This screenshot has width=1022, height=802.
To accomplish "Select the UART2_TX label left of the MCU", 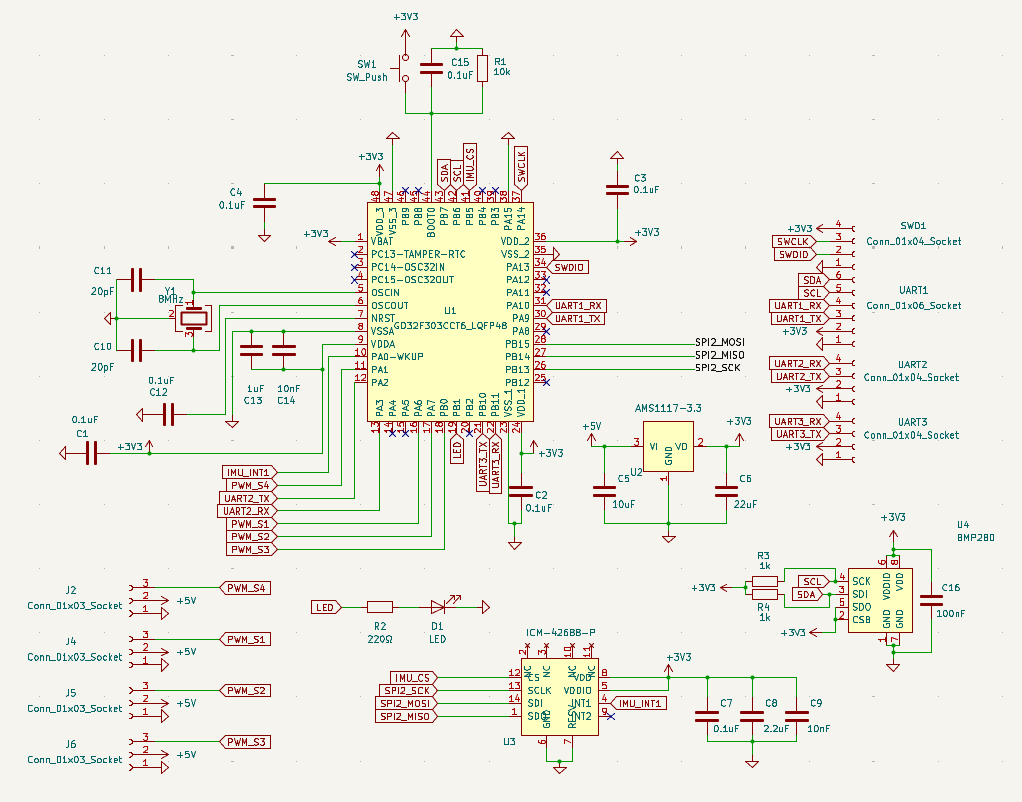I will tap(248, 498).
